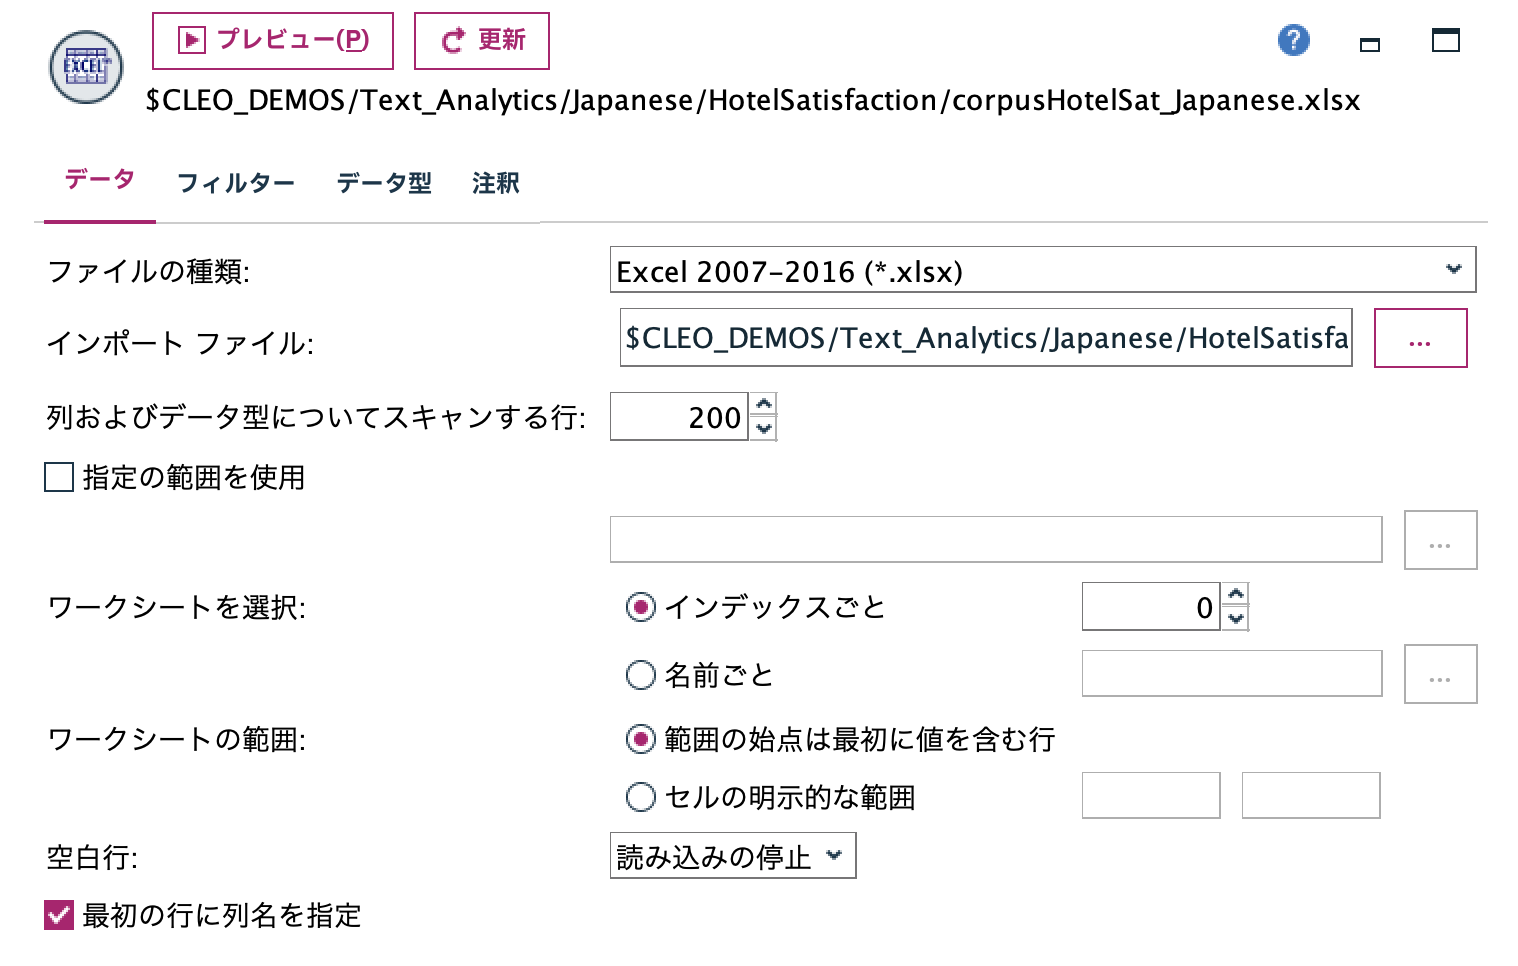Click the 更新 button

(x=482, y=40)
